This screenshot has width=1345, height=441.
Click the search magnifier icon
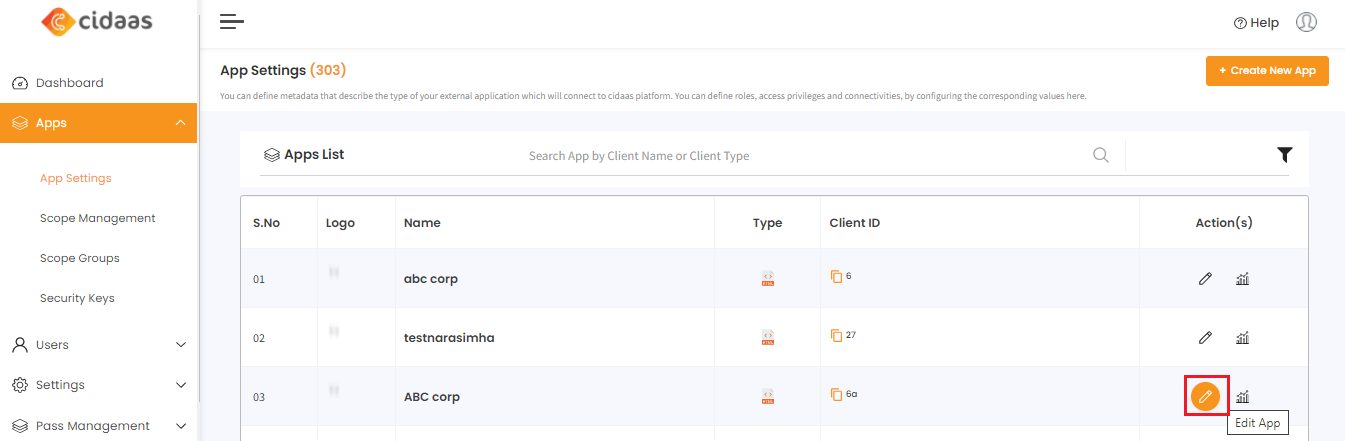click(1101, 155)
